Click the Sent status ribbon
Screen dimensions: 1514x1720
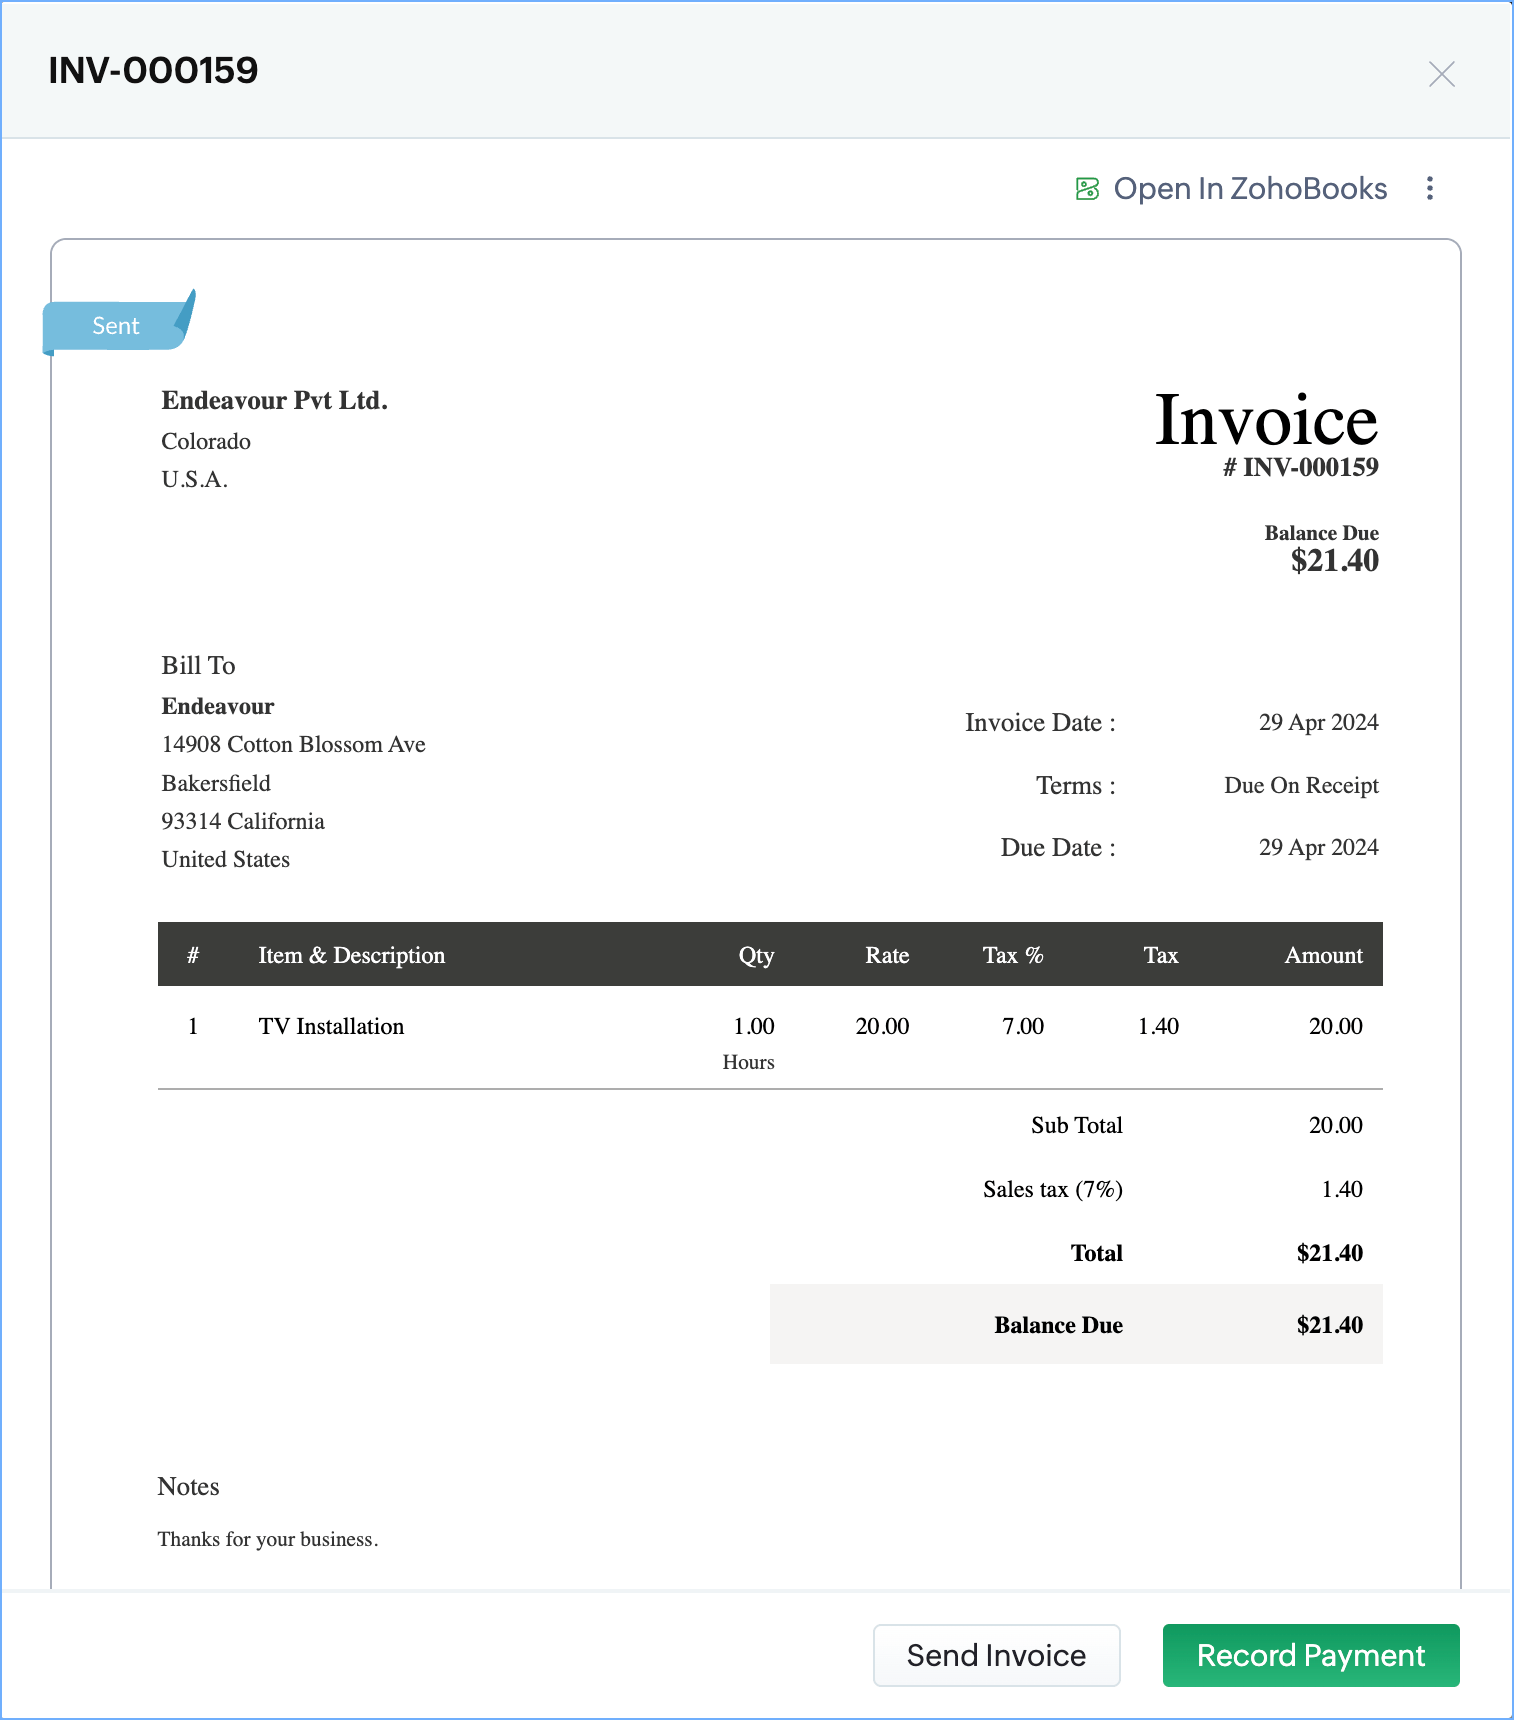[116, 325]
